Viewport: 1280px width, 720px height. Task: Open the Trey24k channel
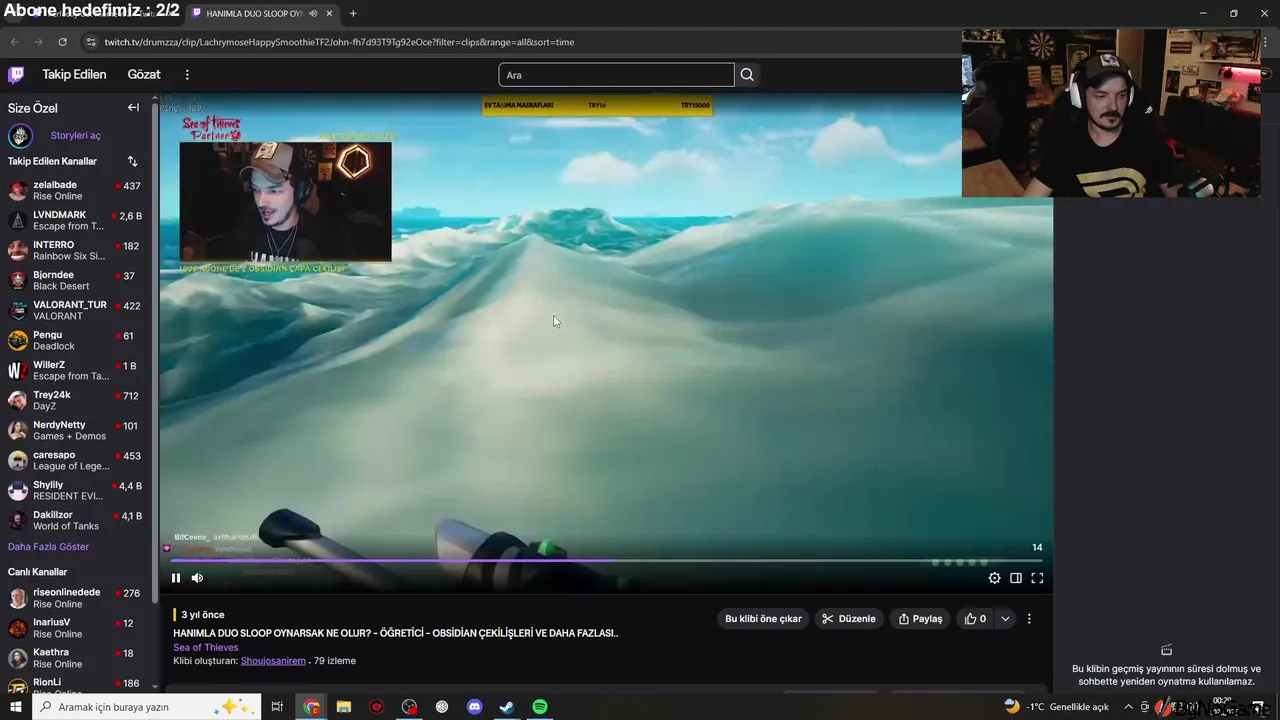(x=75, y=400)
